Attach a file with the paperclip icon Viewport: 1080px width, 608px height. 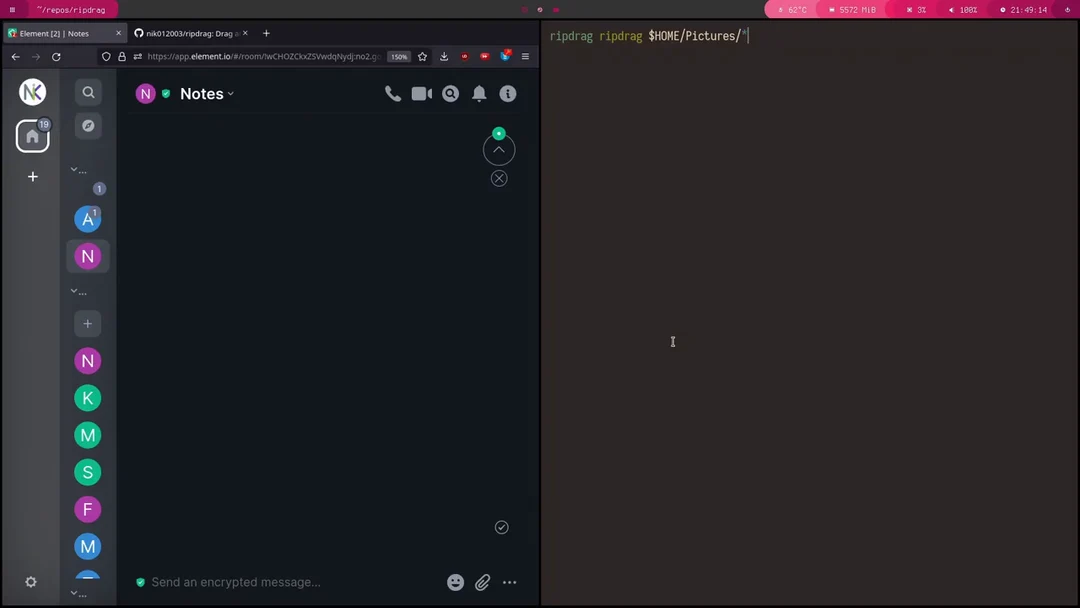482,582
